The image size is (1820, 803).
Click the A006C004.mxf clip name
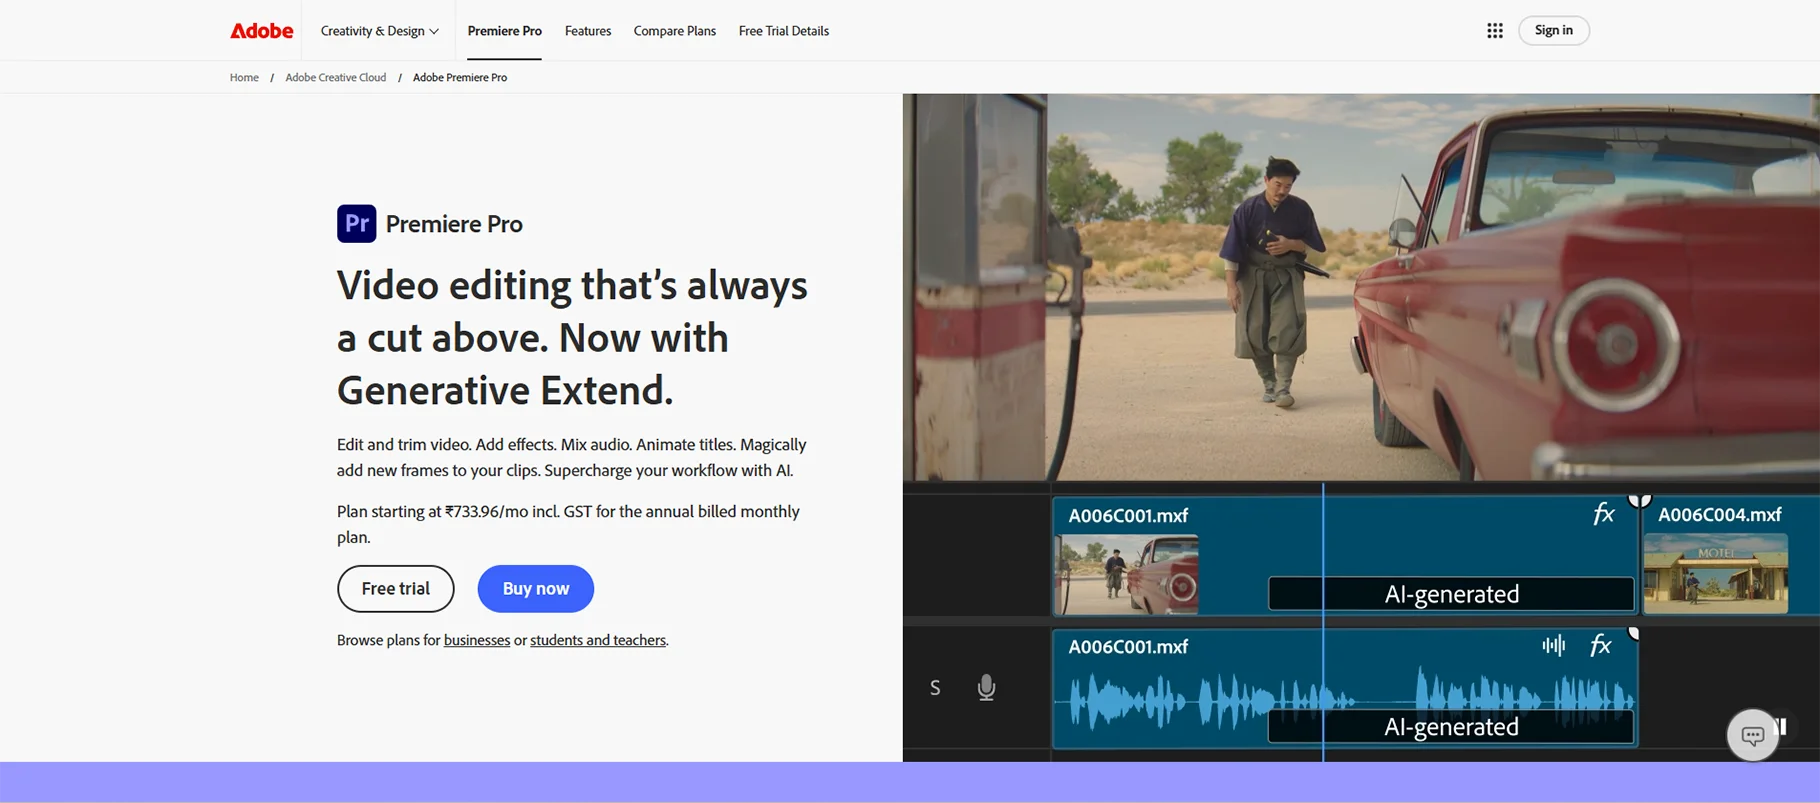1719,515
